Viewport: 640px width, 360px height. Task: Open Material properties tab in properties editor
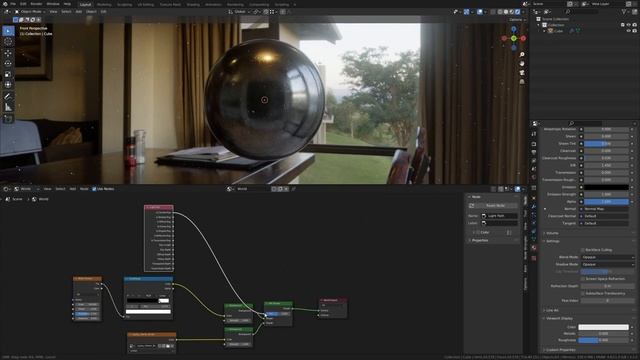[x=533, y=248]
